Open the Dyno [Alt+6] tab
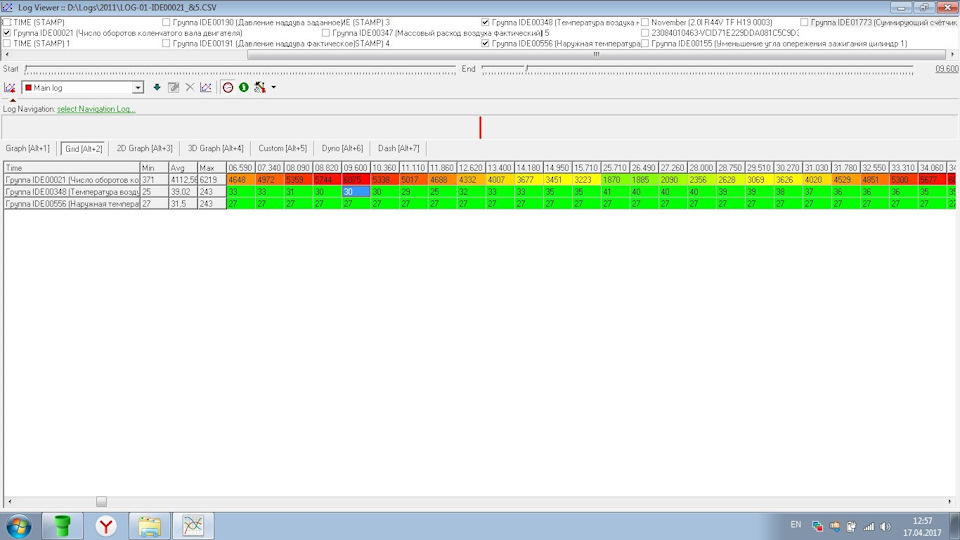Screen dimensions: 960x540 click(342, 148)
